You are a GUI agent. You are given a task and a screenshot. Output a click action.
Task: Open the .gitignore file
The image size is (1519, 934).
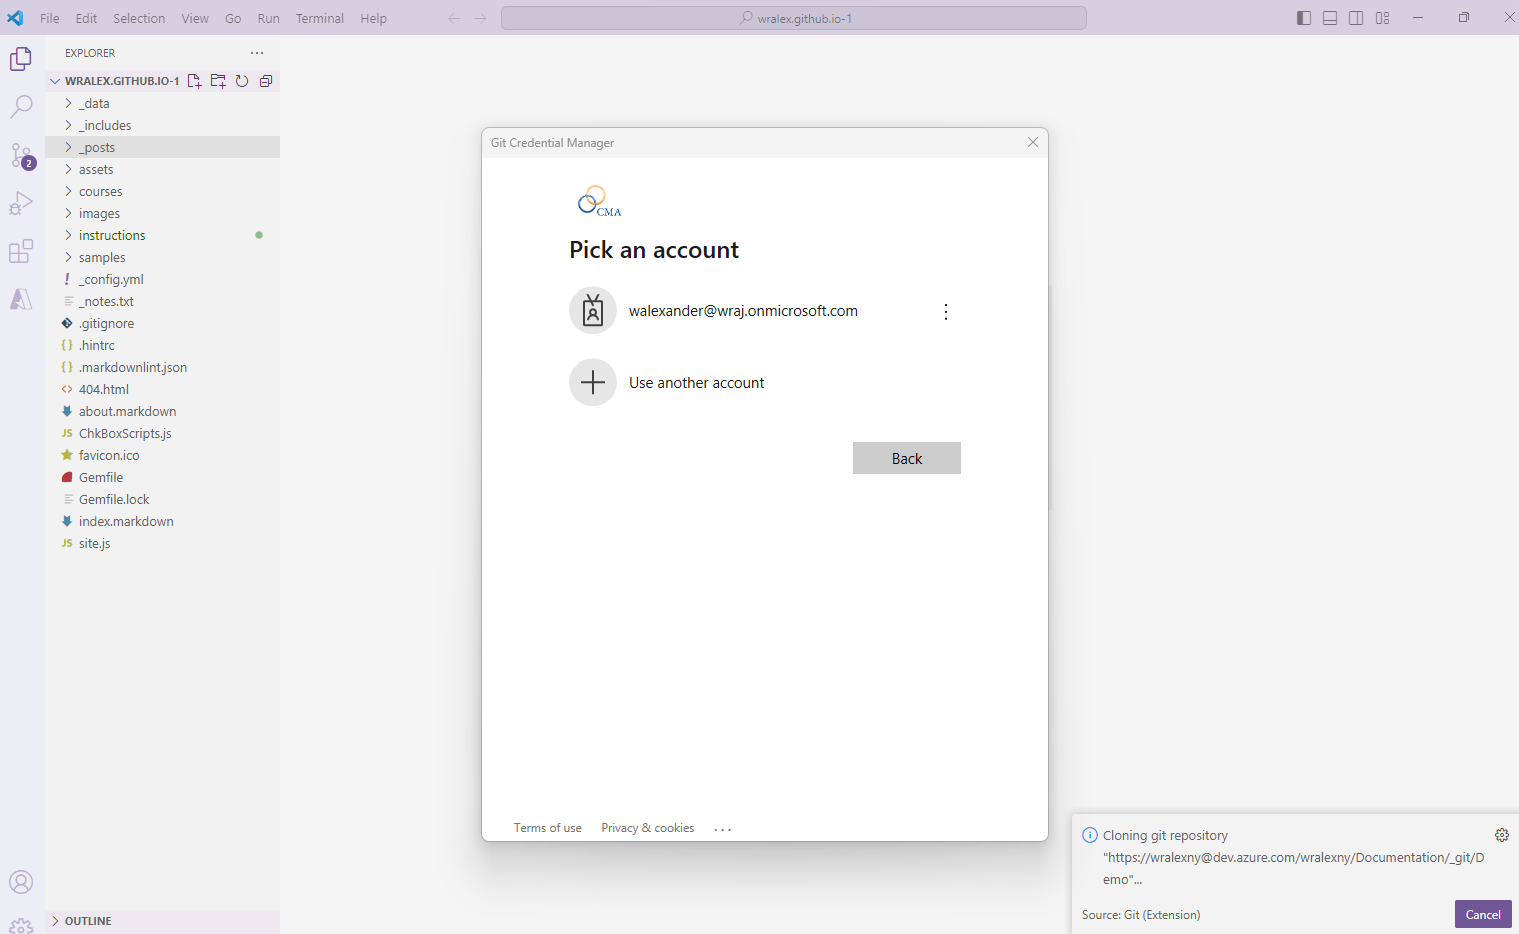(x=163, y=323)
